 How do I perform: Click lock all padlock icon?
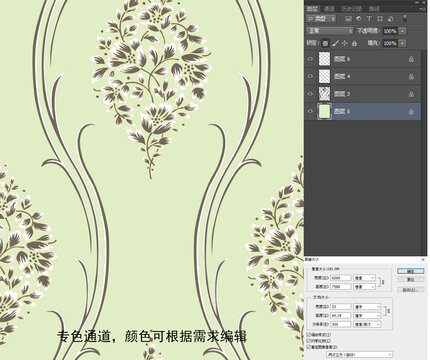pyautogui.click(x=354, y=43)
